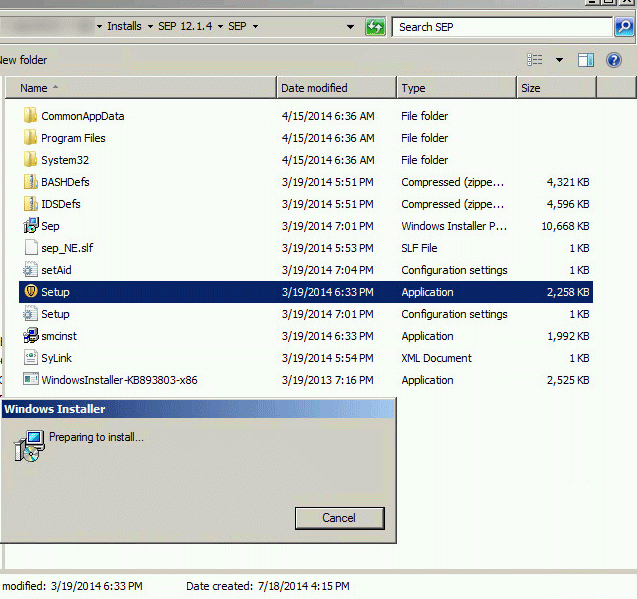Cancel the Windows Installer preparation
Image resolution: width=638 pixels, height=599 pixels.
pos(339,517)
